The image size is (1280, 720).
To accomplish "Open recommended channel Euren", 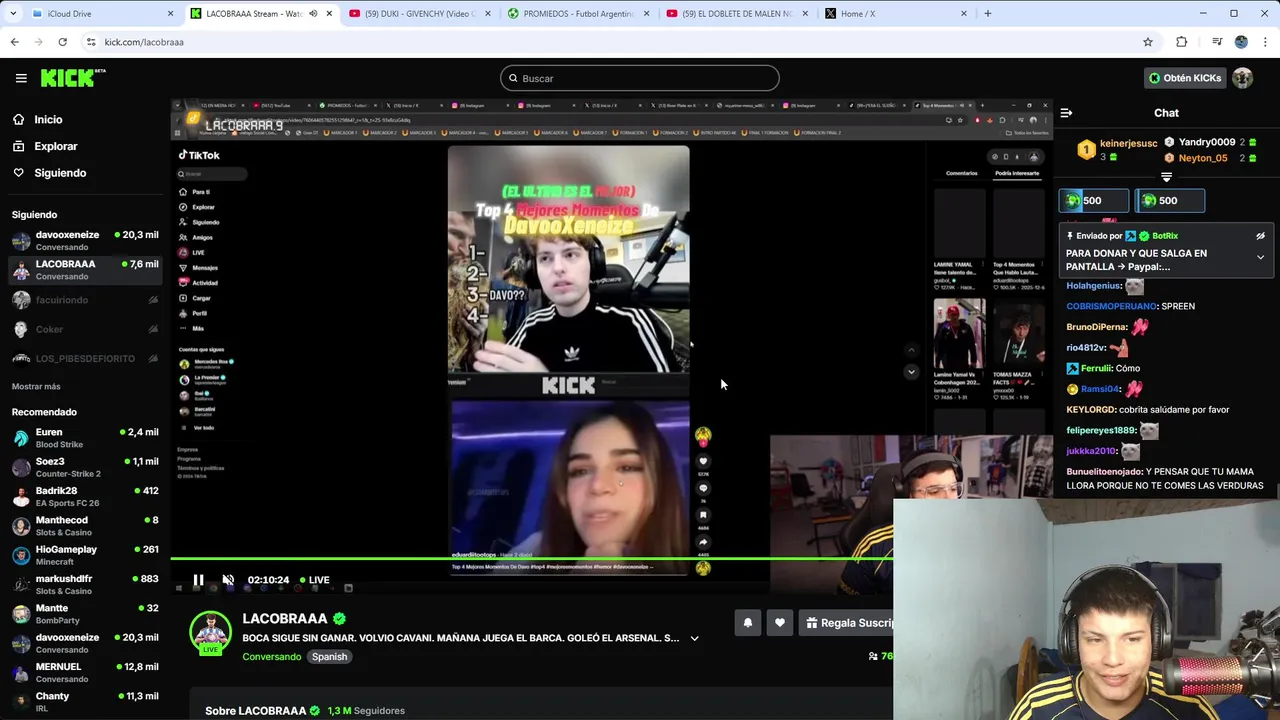I will 86,438.
